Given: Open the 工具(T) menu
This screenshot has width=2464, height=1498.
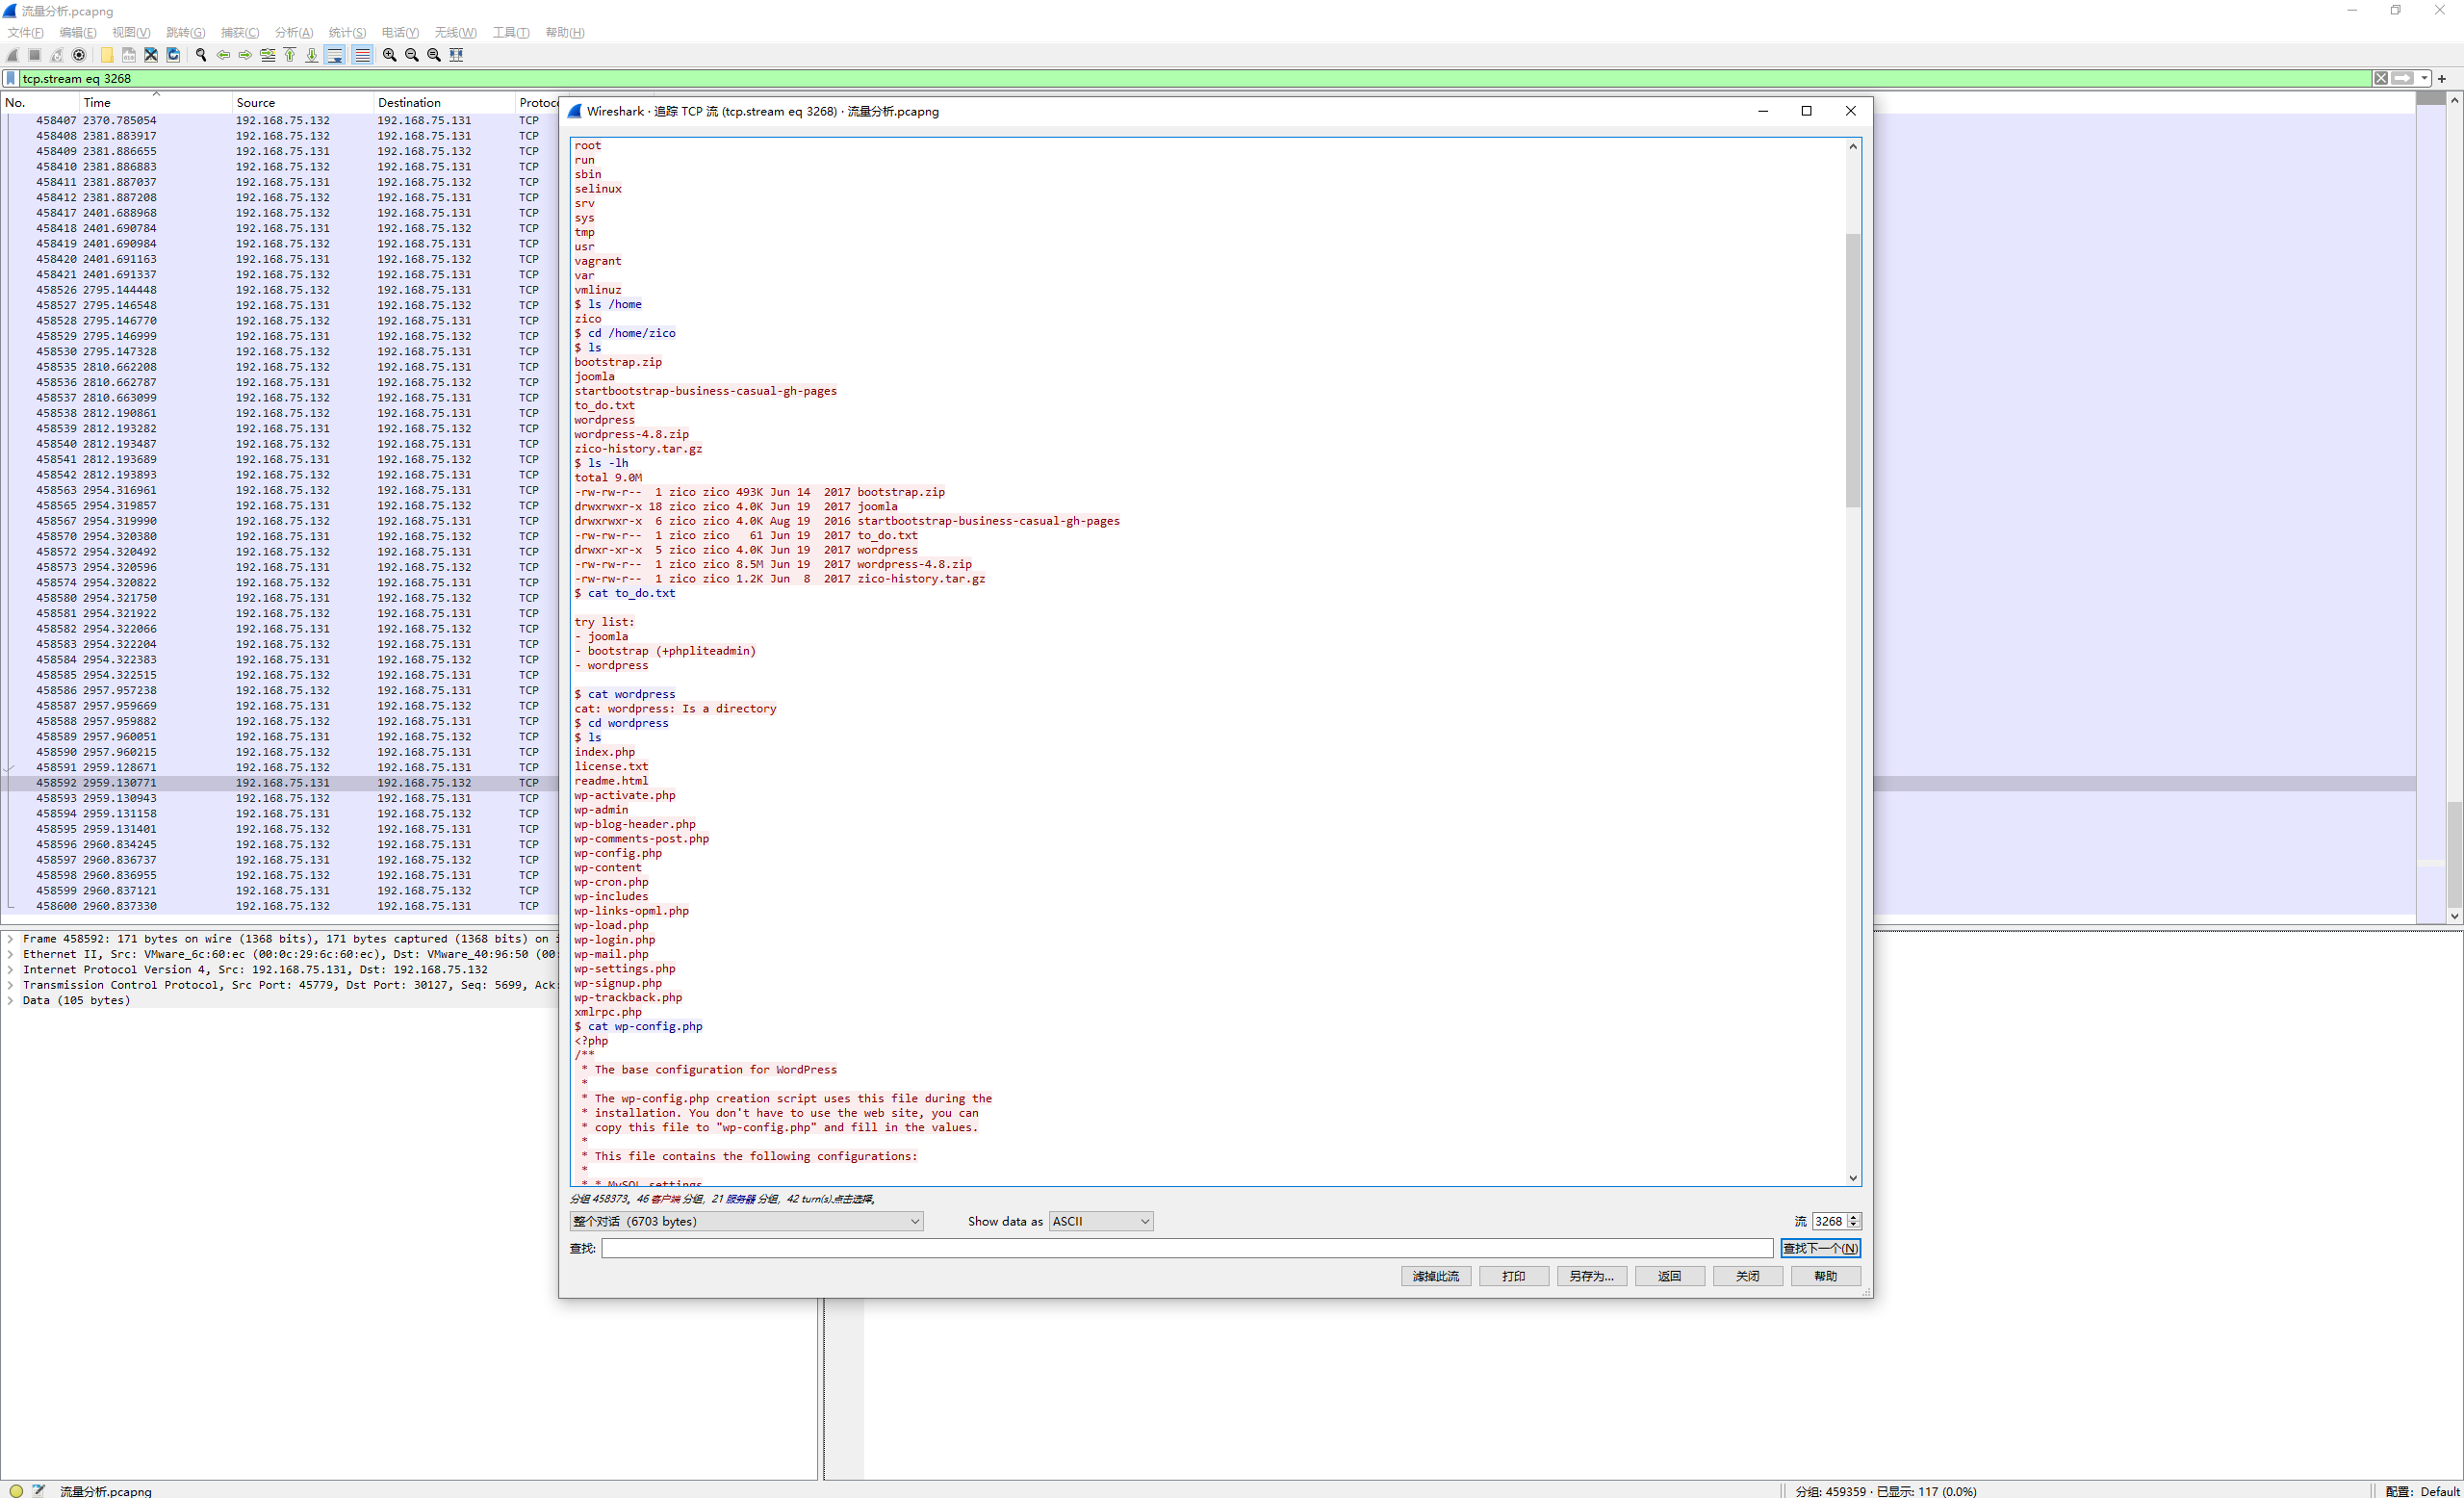Looking at the screenshot, I should [511, 32].
